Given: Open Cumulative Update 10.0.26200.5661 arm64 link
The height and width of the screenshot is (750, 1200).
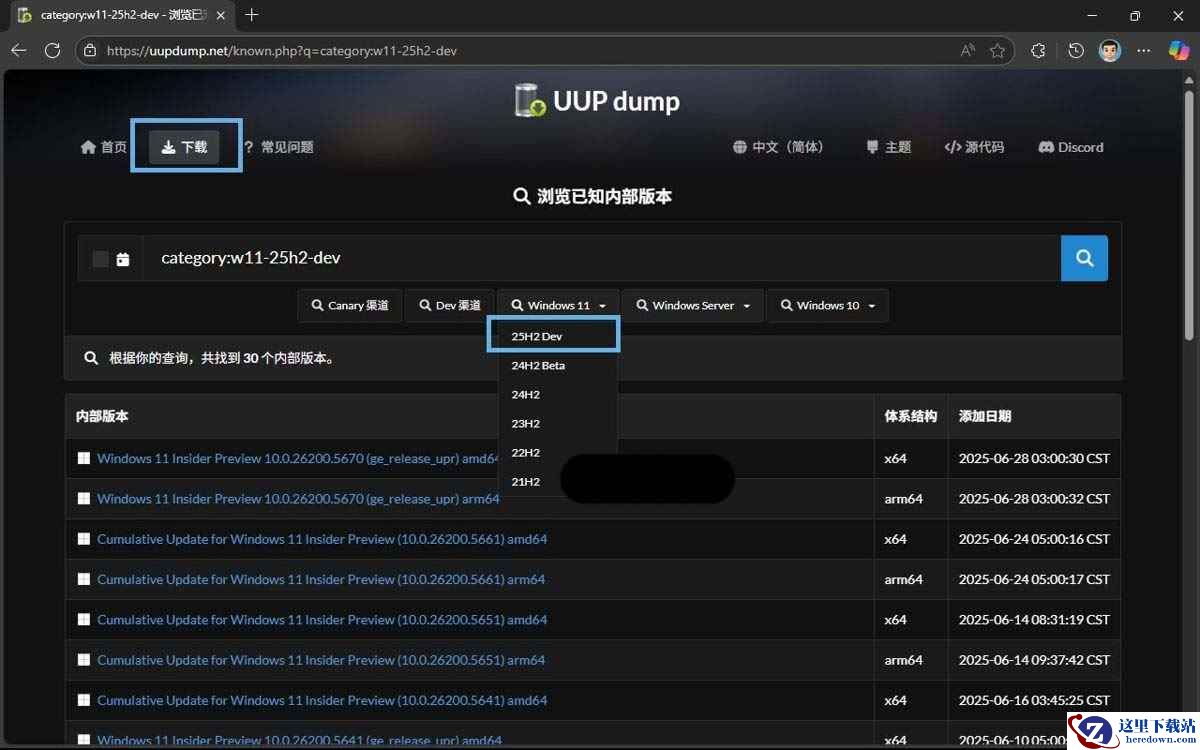Looking at the screenshot, I should click(321, 579).
